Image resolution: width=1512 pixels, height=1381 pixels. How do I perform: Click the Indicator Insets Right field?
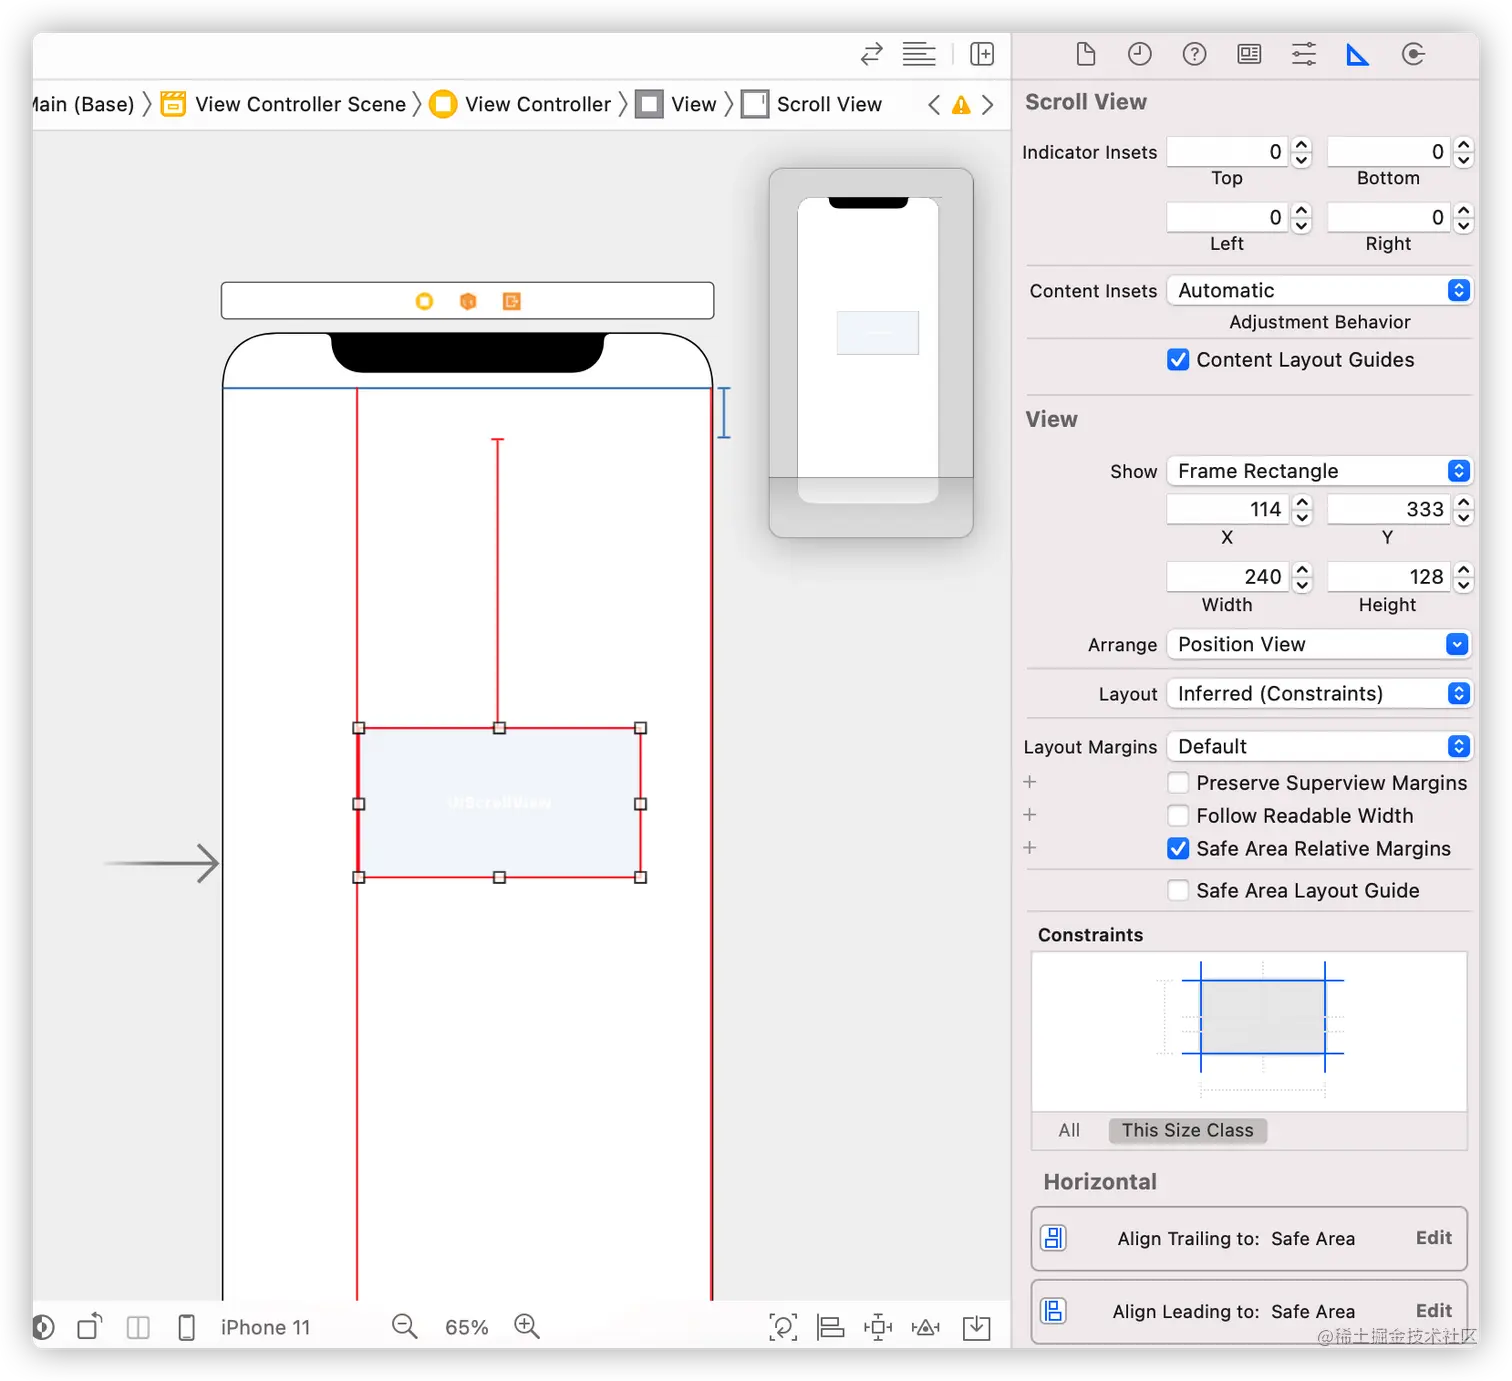click(1389, 218)
